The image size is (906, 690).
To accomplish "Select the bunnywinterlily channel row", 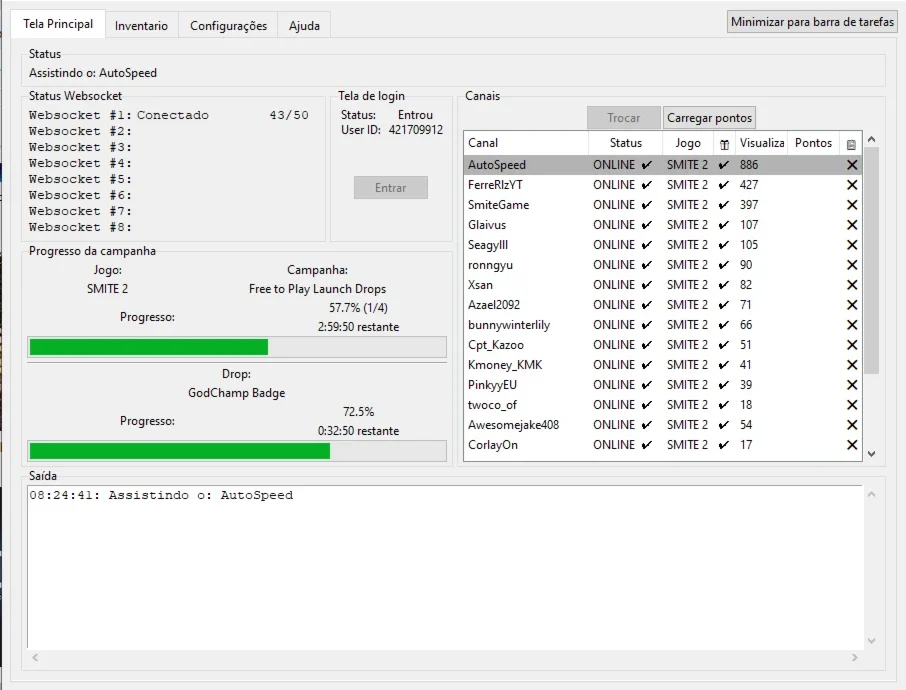I will 662,325.
